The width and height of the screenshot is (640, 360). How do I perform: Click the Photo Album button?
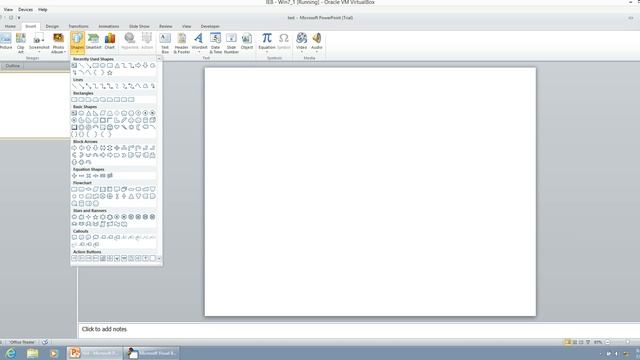pyautogui.click(x=58, y=42)
